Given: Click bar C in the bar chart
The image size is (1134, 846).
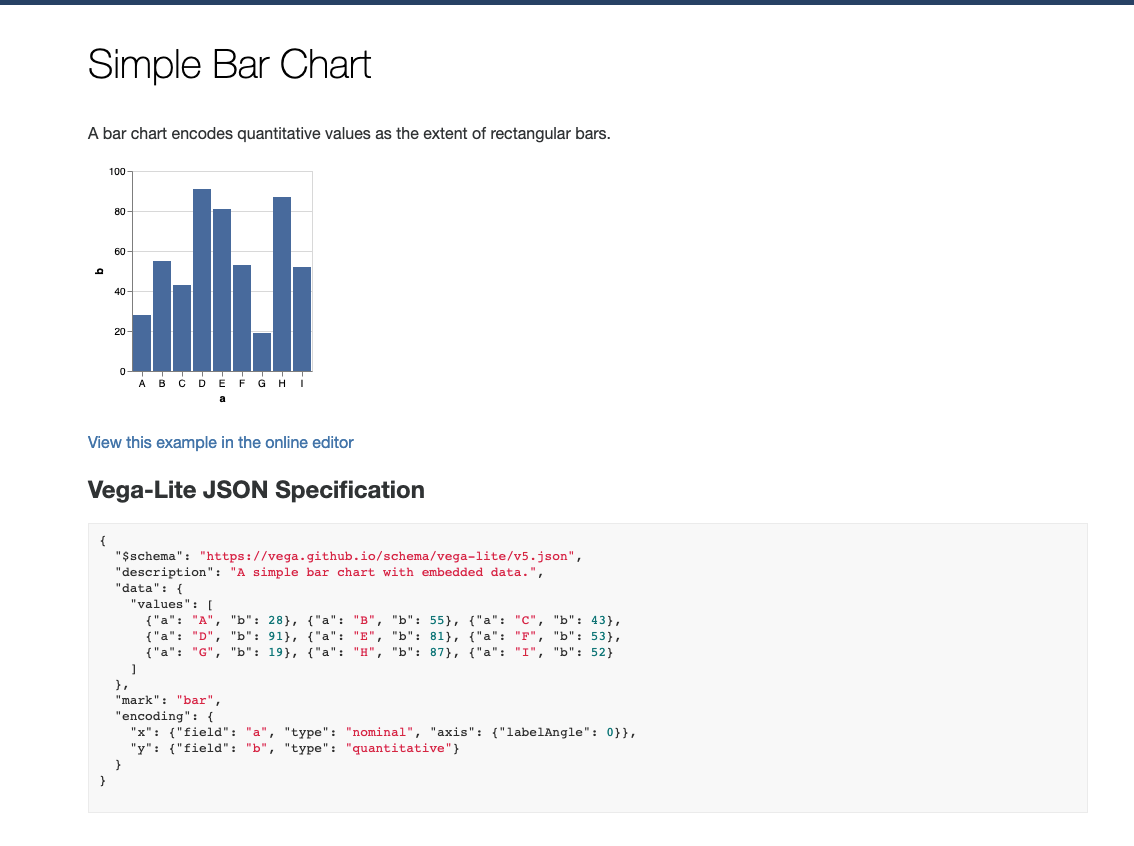Looking at the screenshot, I should (182, 328).
